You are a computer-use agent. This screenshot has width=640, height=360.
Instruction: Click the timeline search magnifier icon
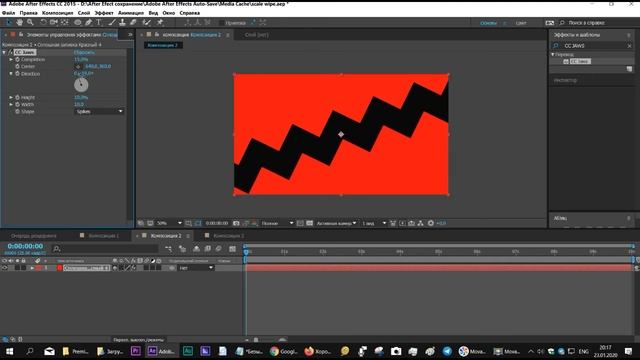(57, 249)
